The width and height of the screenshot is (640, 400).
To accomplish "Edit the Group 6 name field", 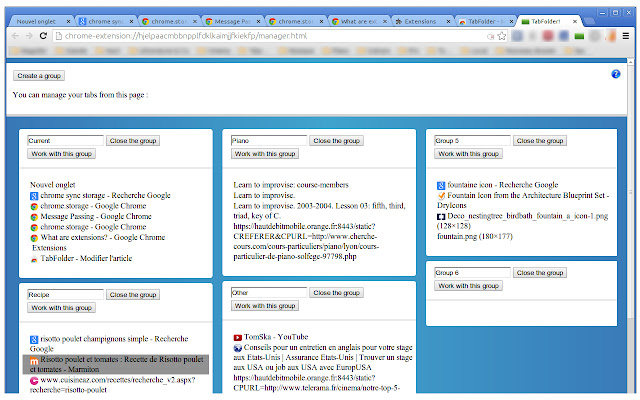I will [x=472, y=273].
